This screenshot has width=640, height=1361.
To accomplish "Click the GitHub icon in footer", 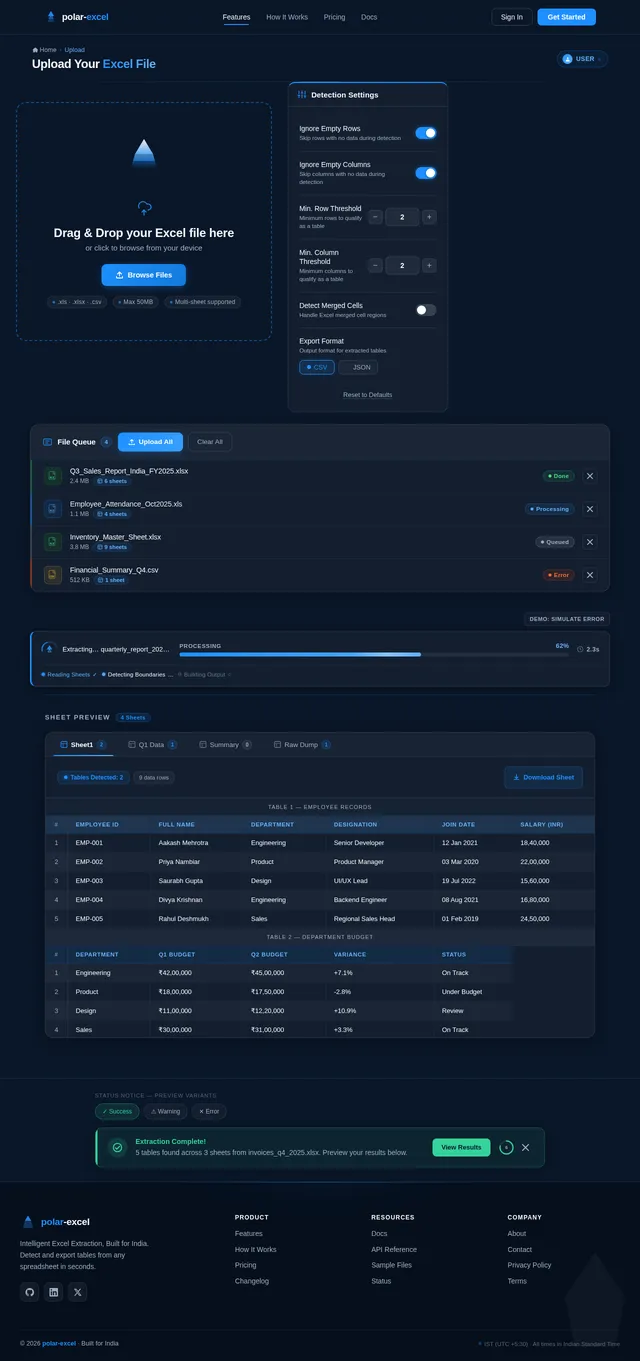I will pos(30,1291).
